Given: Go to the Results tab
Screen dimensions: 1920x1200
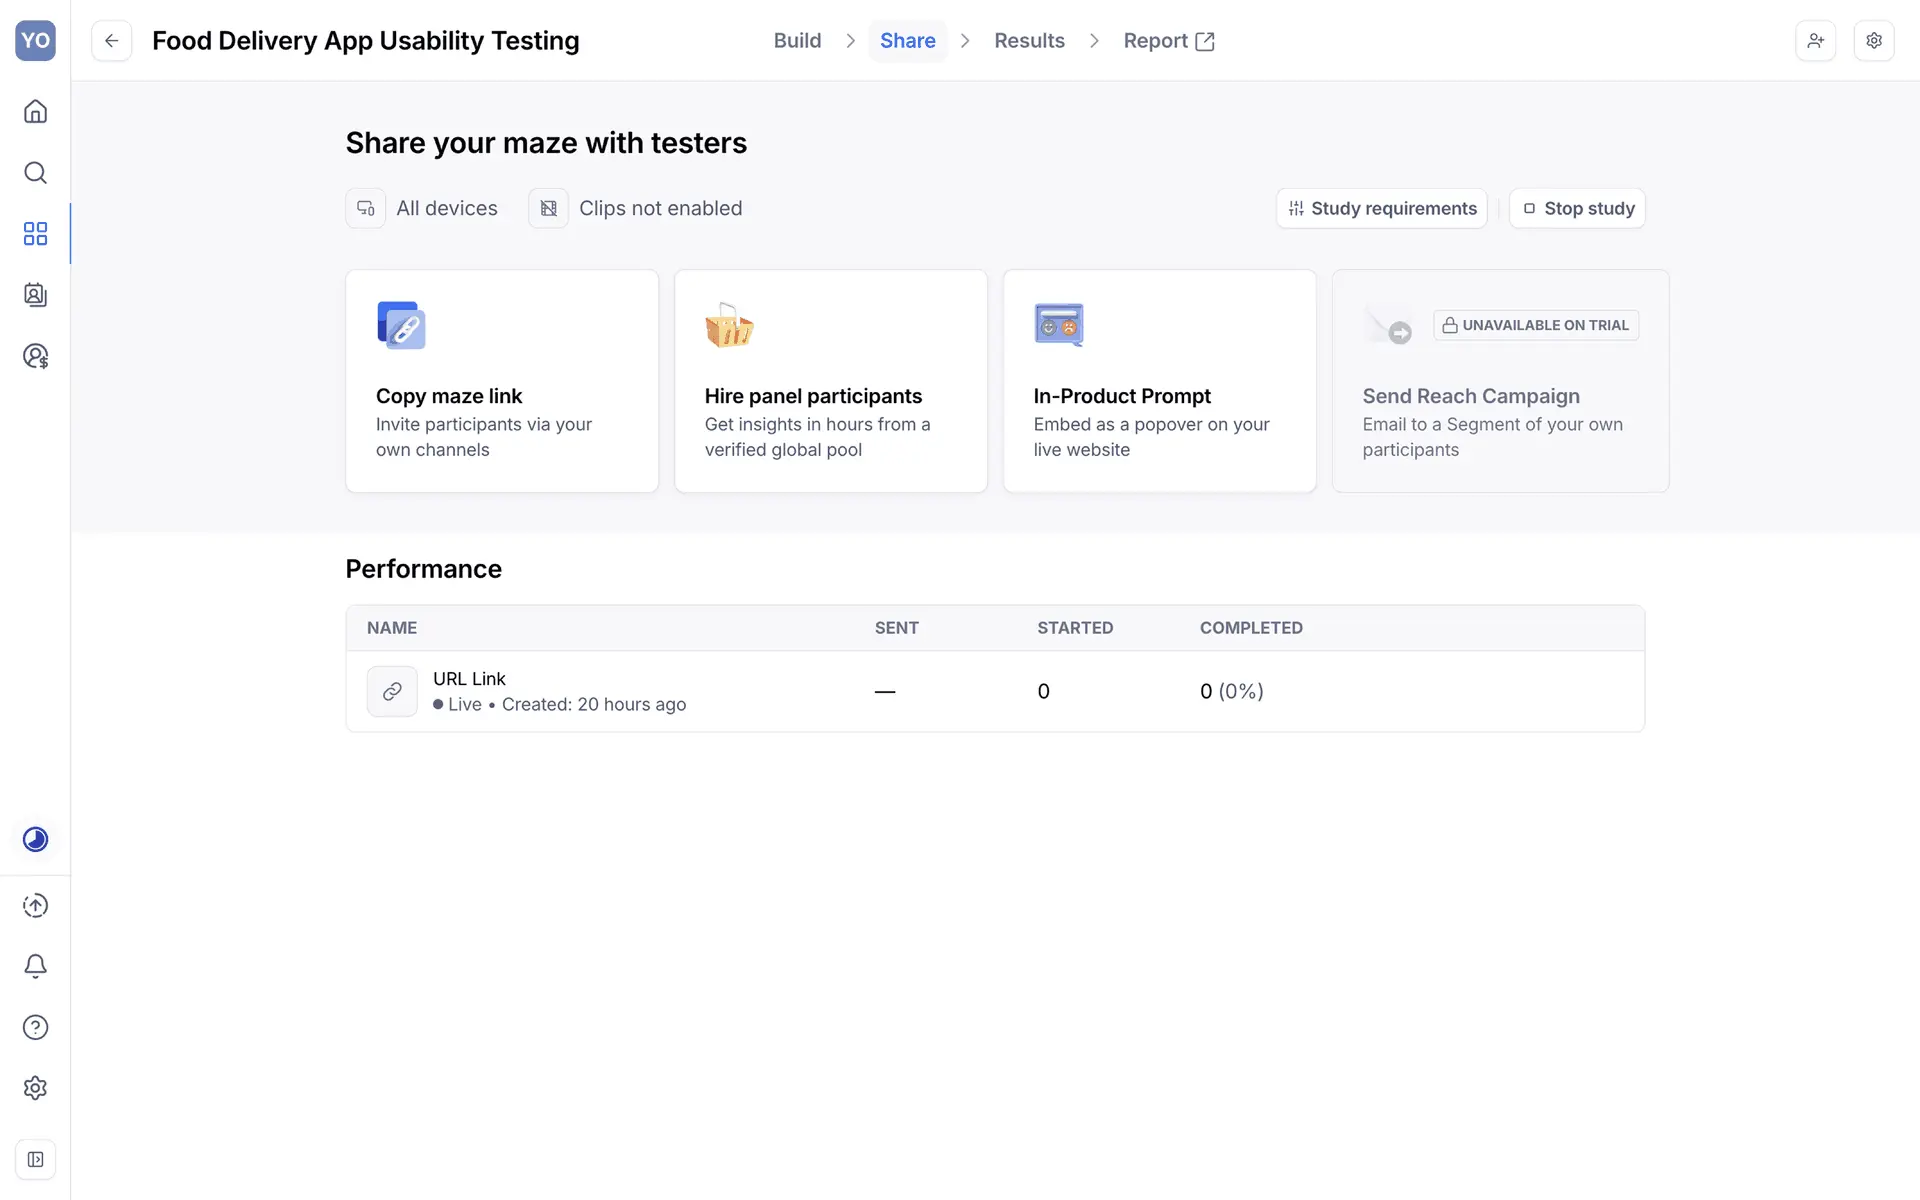Looking at the screenshot, I should [x=1029, y=41].
